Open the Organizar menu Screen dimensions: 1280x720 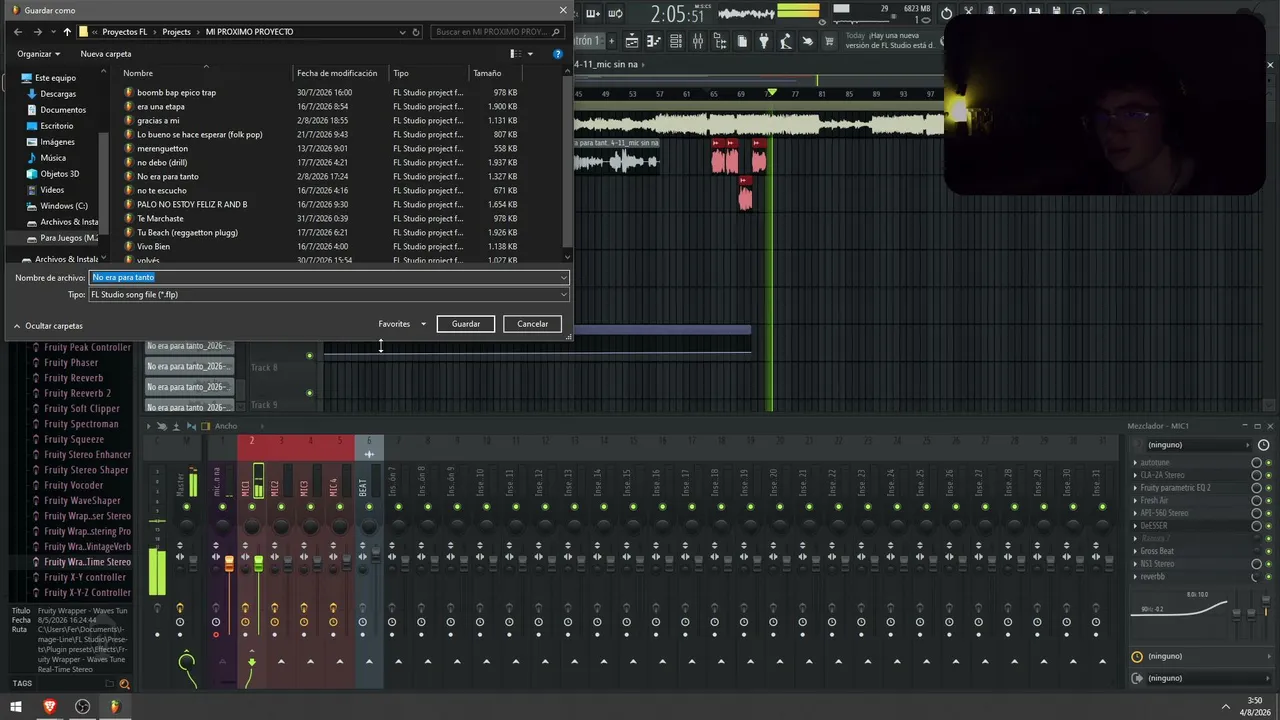pos(39,54)
